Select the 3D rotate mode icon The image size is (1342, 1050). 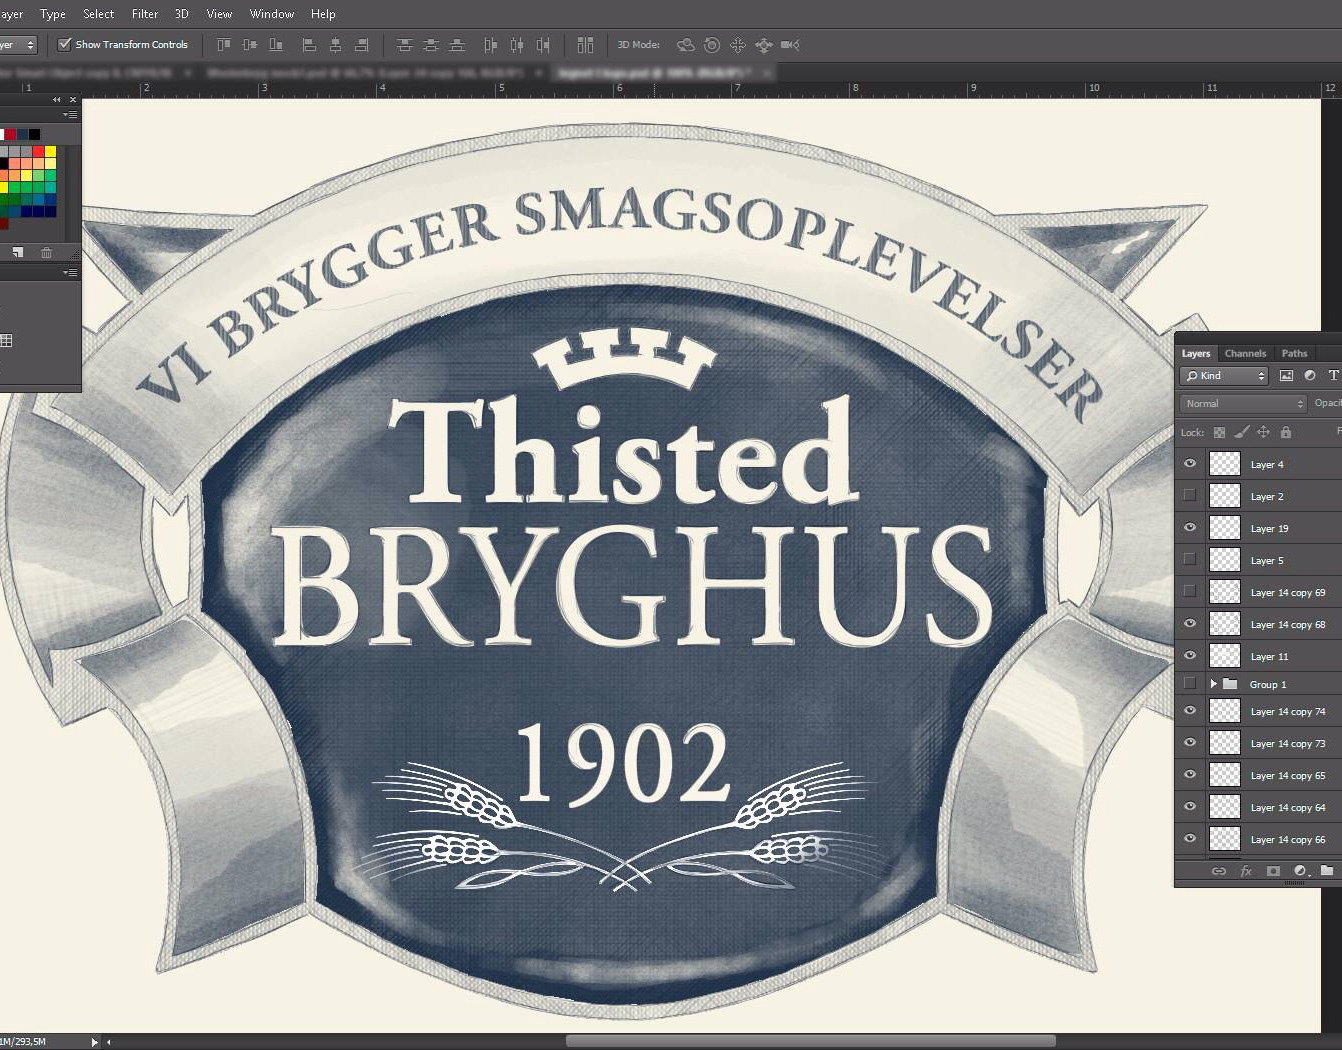point(685,45)
